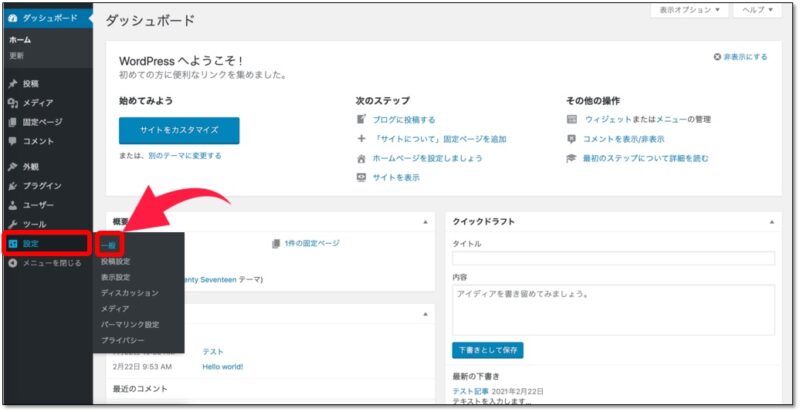Screen dimensions: 800x412
Task: Click the settings icon beside 設定
Action: click(x=13, y=244)
